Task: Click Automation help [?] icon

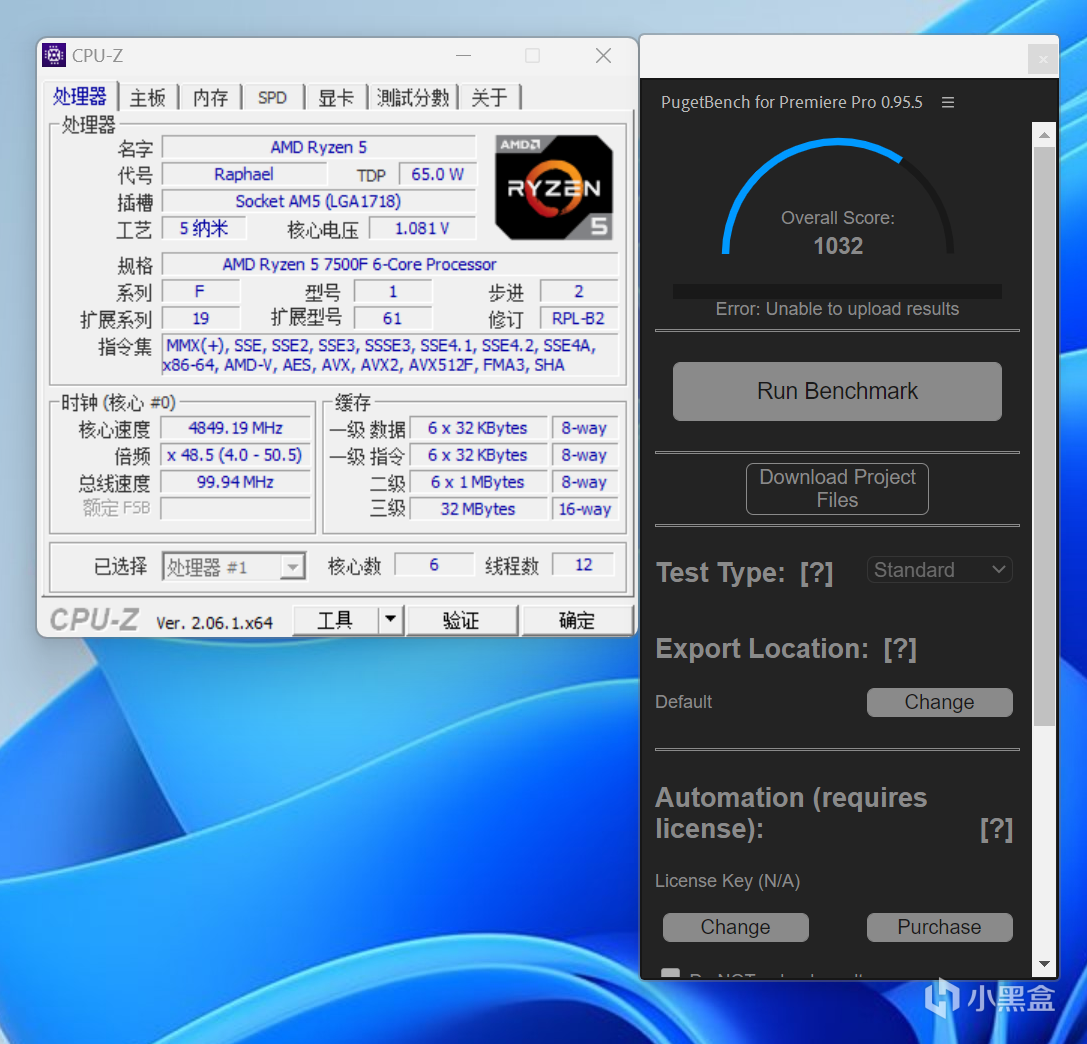Action: 996,829
